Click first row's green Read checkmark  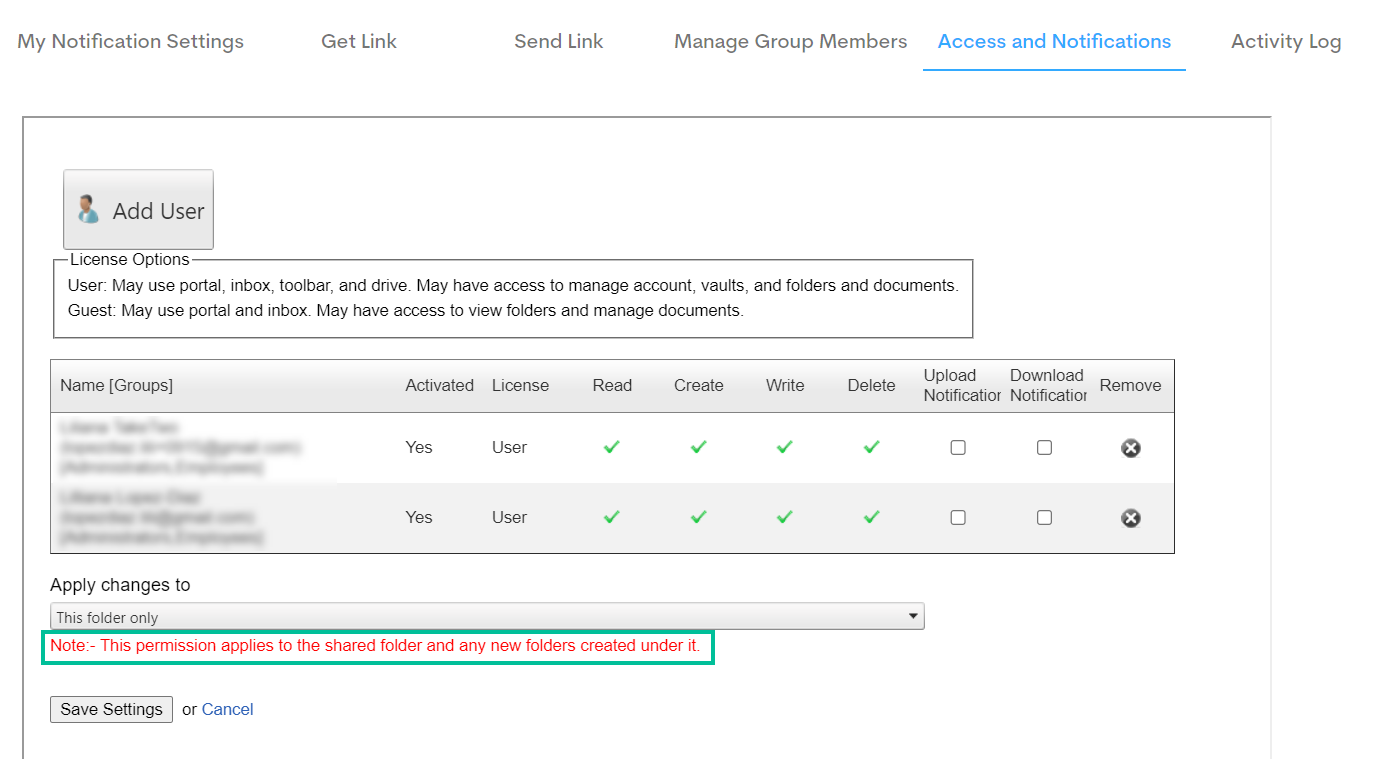[x=612, y=447]
